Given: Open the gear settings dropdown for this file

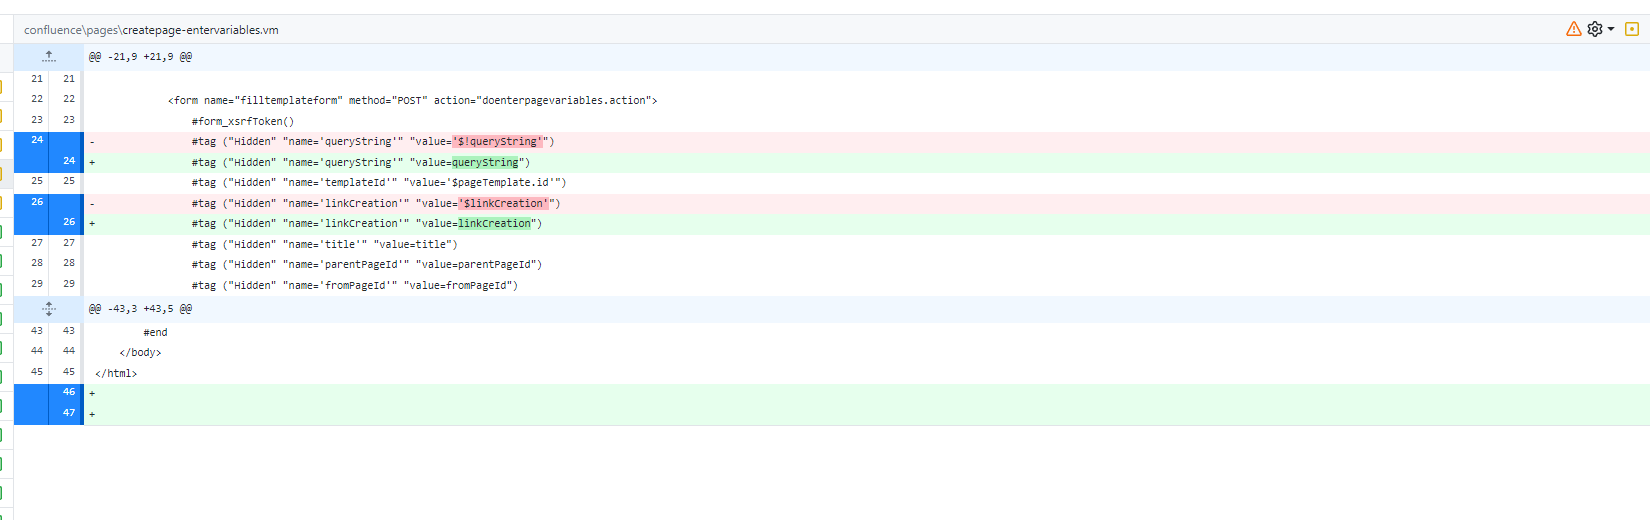Looking at the screenshot, I should pos(1600,29).
